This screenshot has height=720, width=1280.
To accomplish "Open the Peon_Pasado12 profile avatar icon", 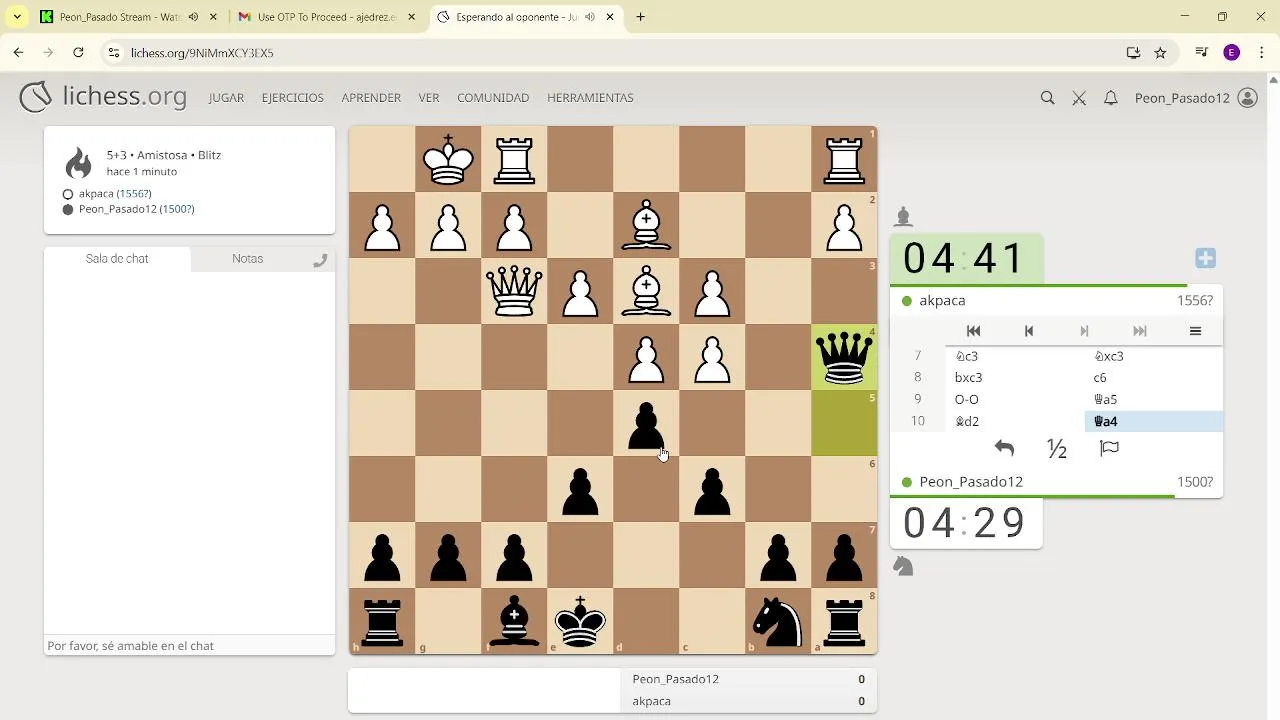I will click(1247, 98).
